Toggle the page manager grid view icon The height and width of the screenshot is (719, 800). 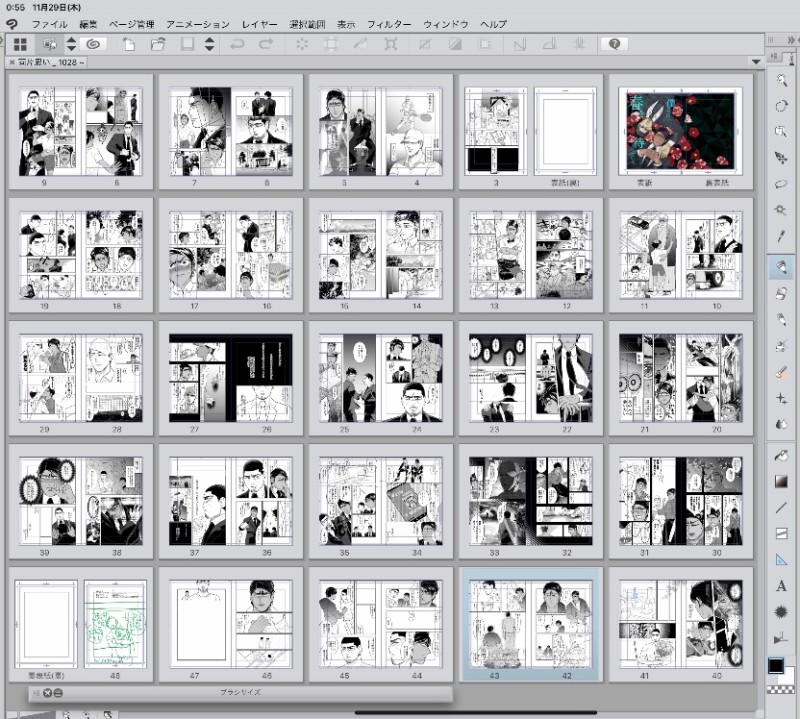pyautogui.click(x=20, y=44)
